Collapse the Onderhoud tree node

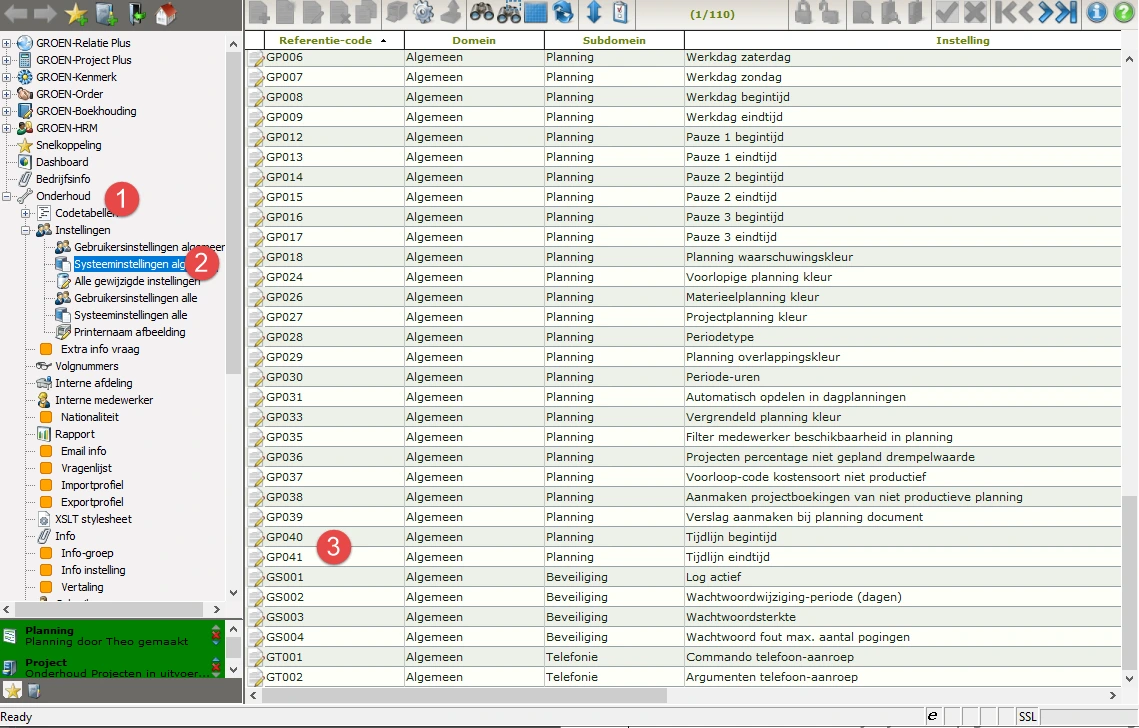(7, 197)
